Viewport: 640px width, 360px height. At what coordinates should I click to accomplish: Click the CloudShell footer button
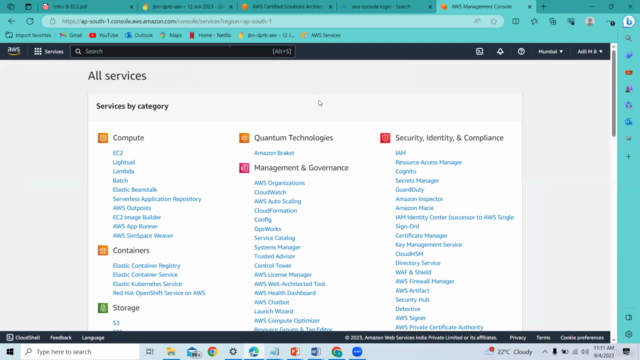click(23, 338)
